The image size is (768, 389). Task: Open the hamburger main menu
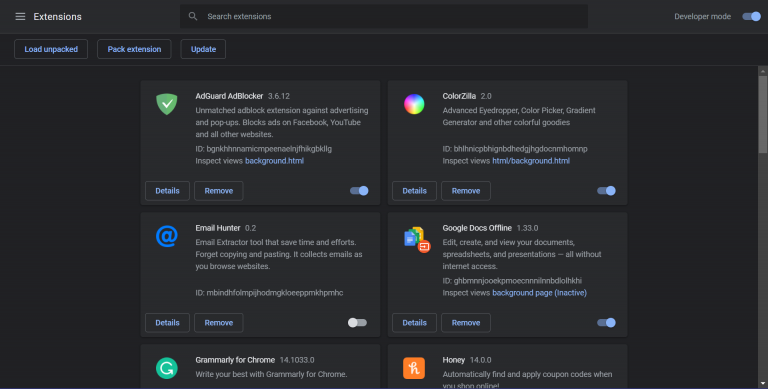(20, 17)
